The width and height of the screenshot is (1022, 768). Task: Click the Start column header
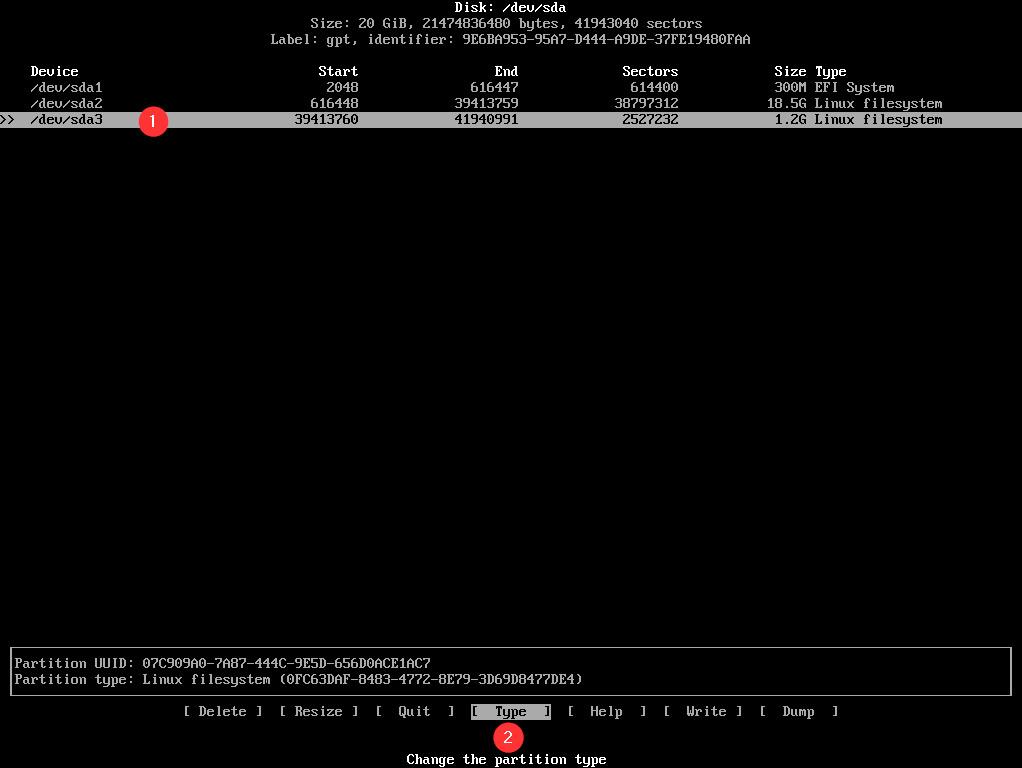[x=338, y=71]
